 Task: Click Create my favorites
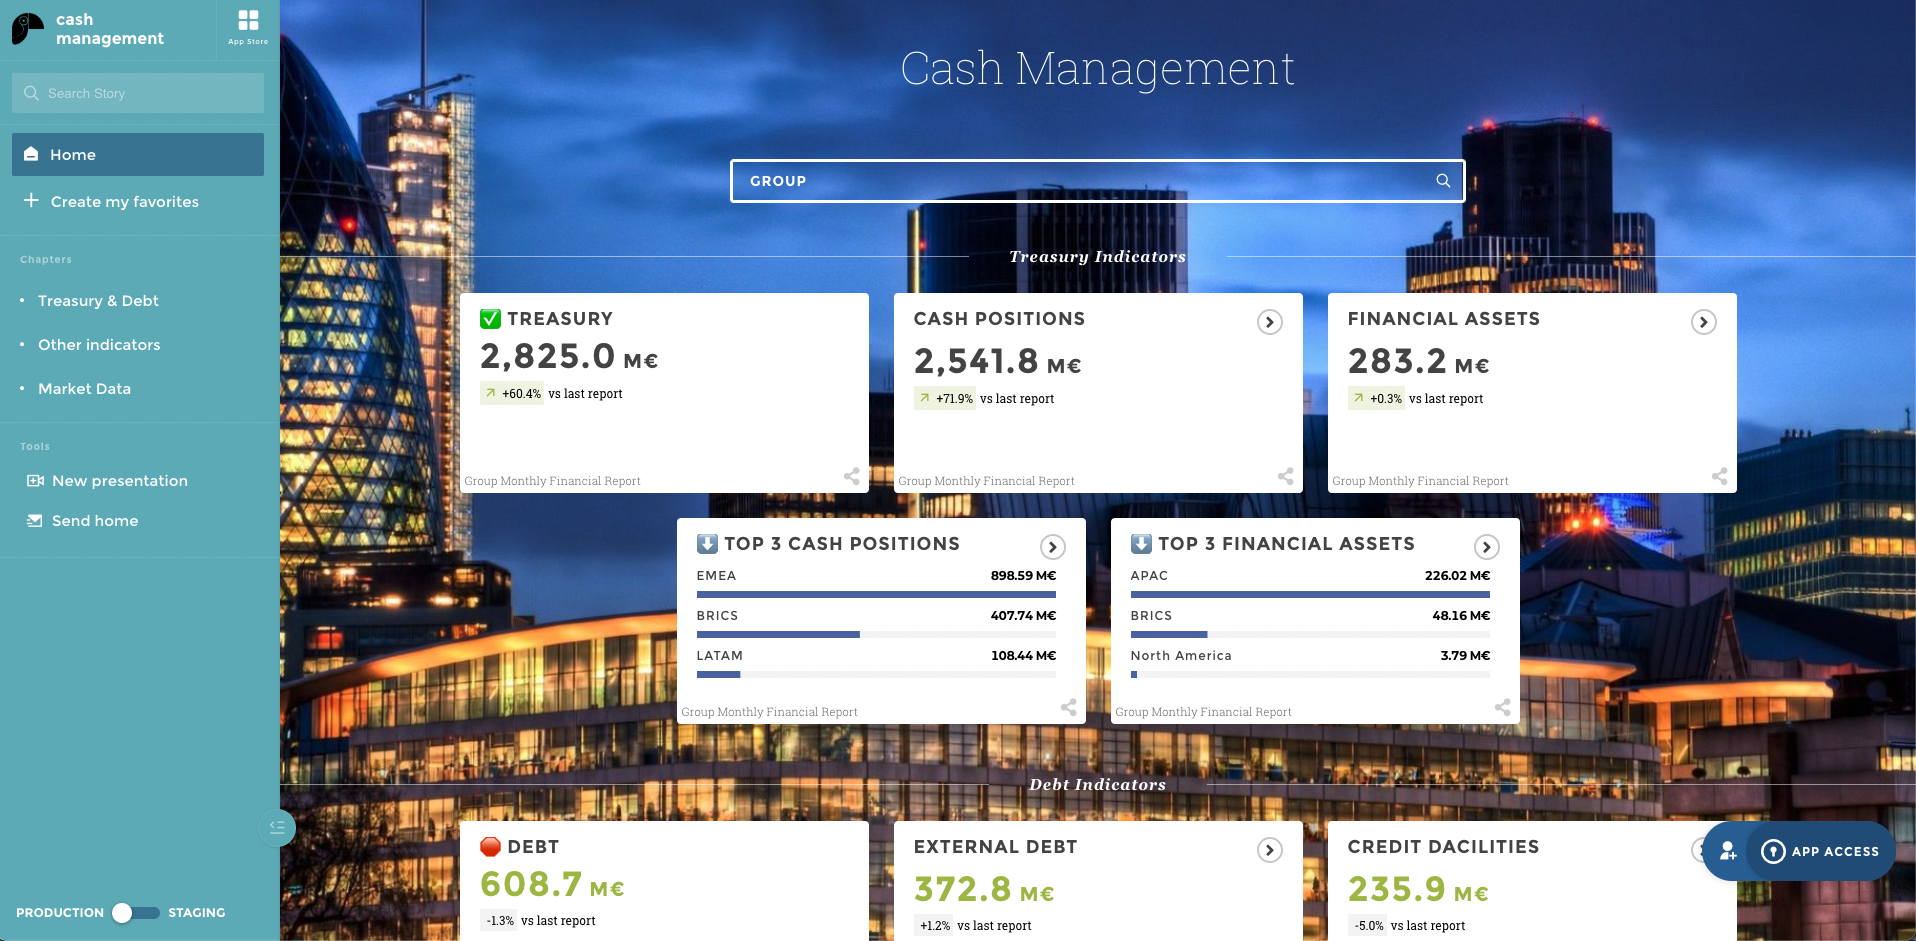(x=124, y=202)
